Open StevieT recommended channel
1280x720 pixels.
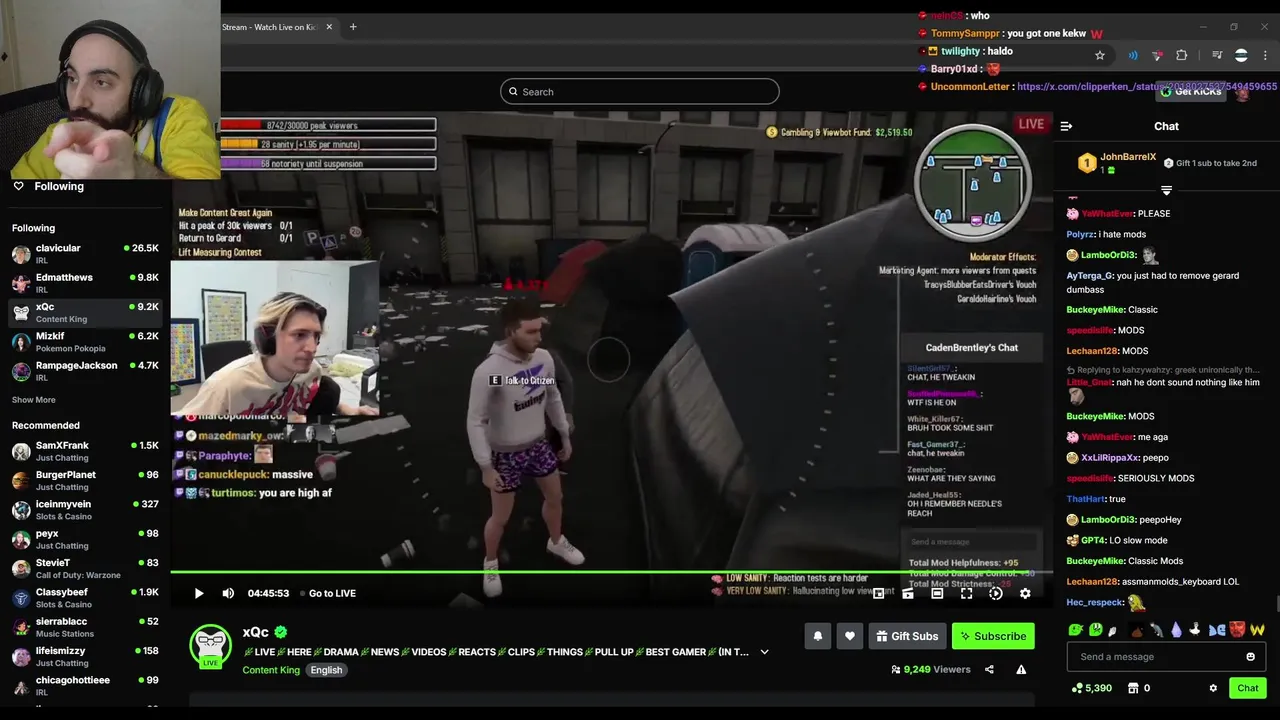click(85, 568)
